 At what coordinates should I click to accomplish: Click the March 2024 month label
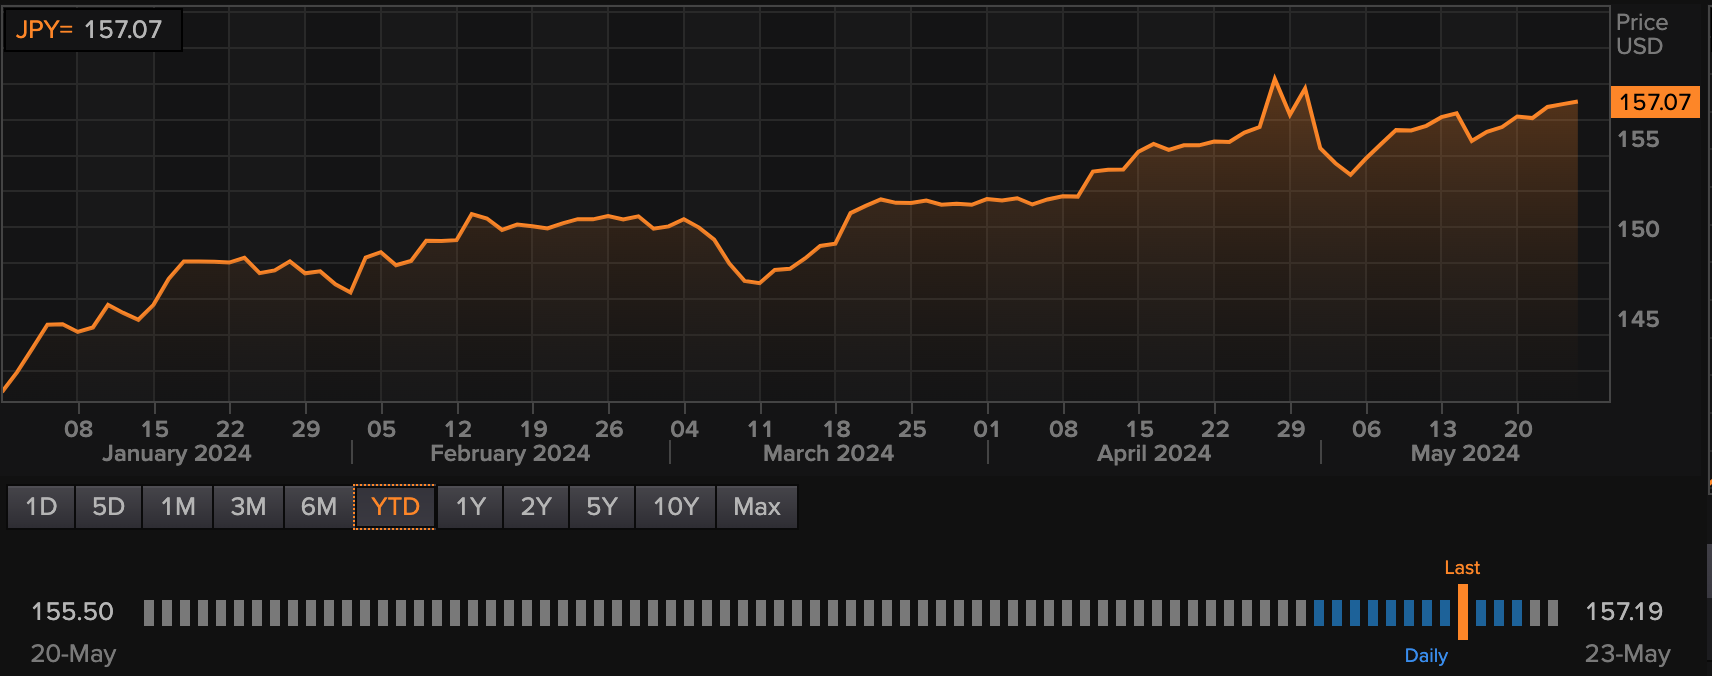pyautogui.click(x=828, y=453)
